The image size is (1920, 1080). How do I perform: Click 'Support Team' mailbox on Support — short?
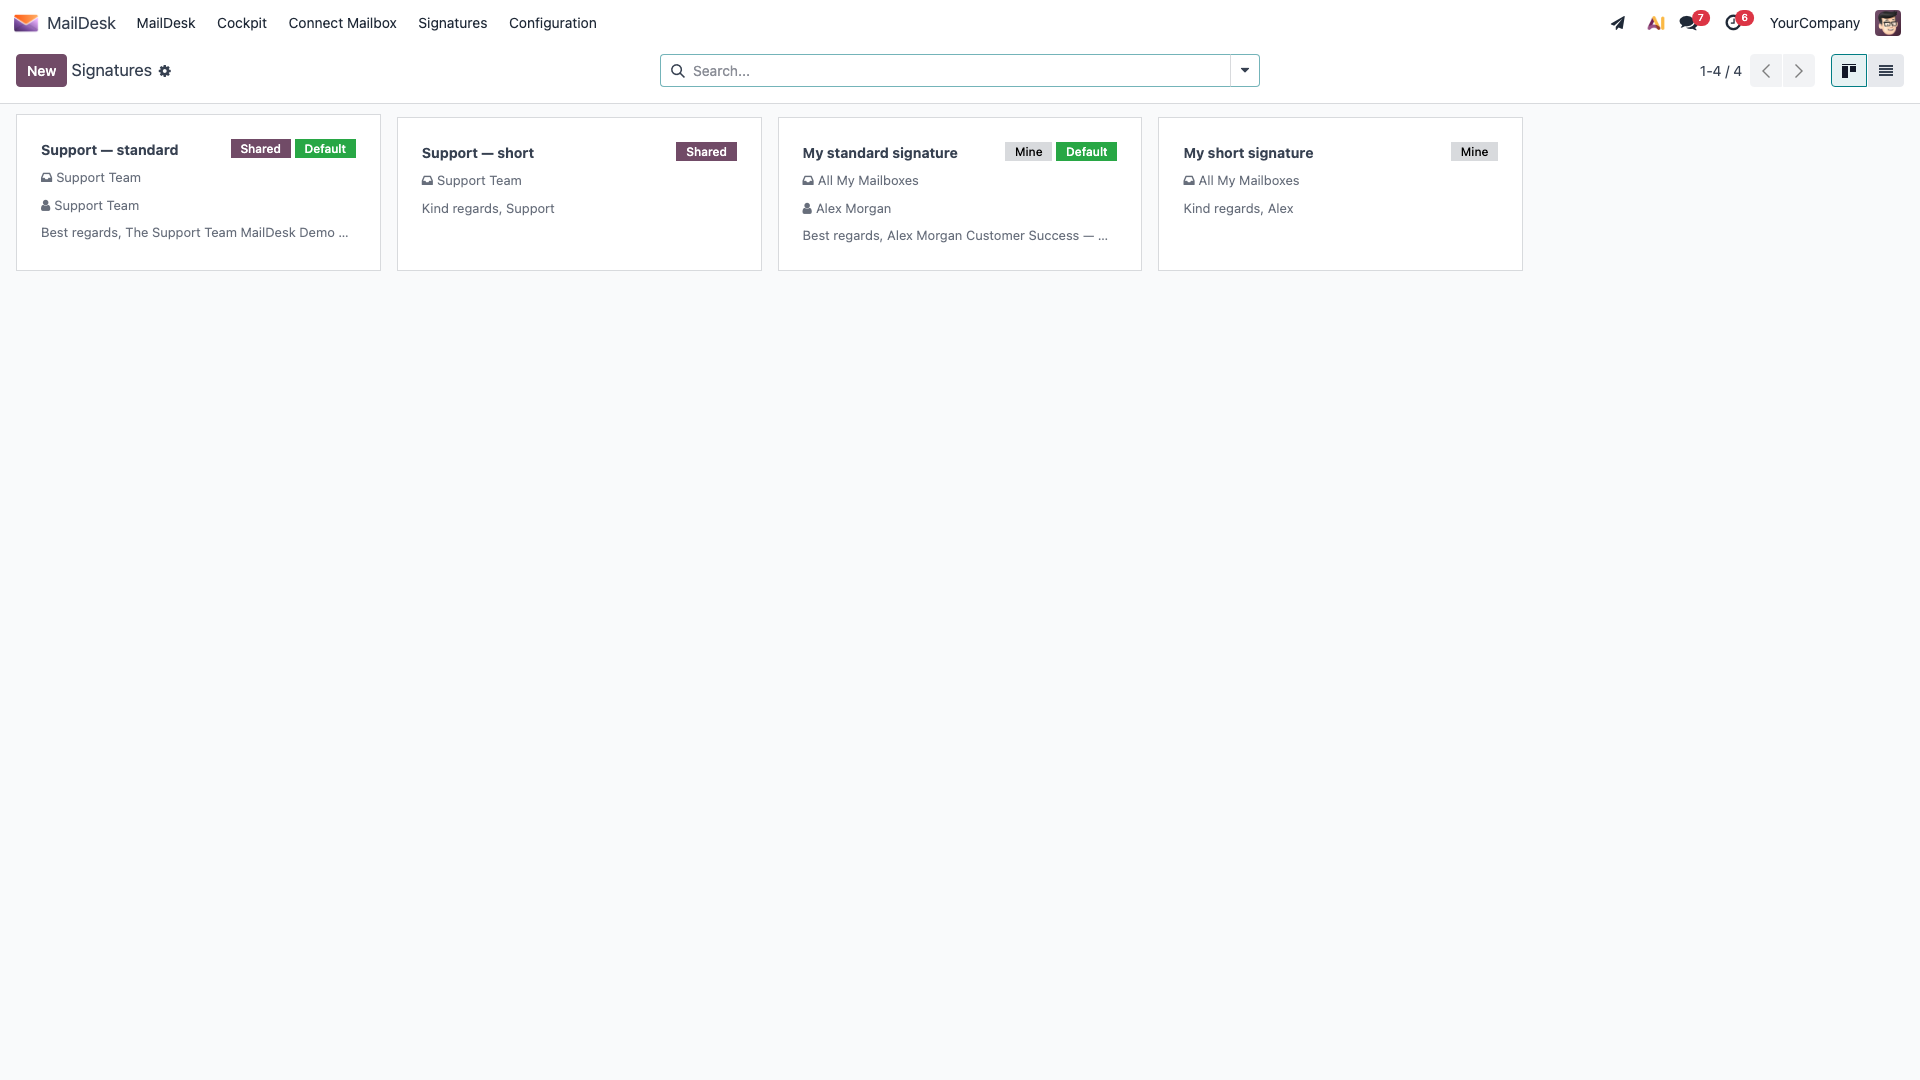[479, 181]
